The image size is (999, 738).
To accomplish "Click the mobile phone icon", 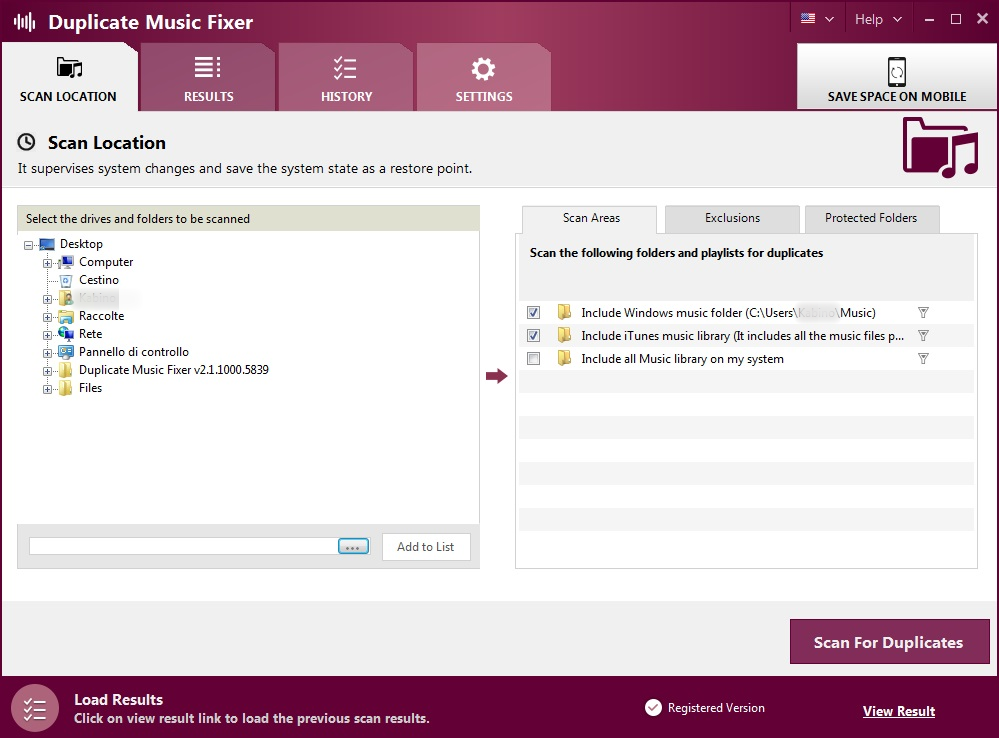I will click(x=896, y=71).
